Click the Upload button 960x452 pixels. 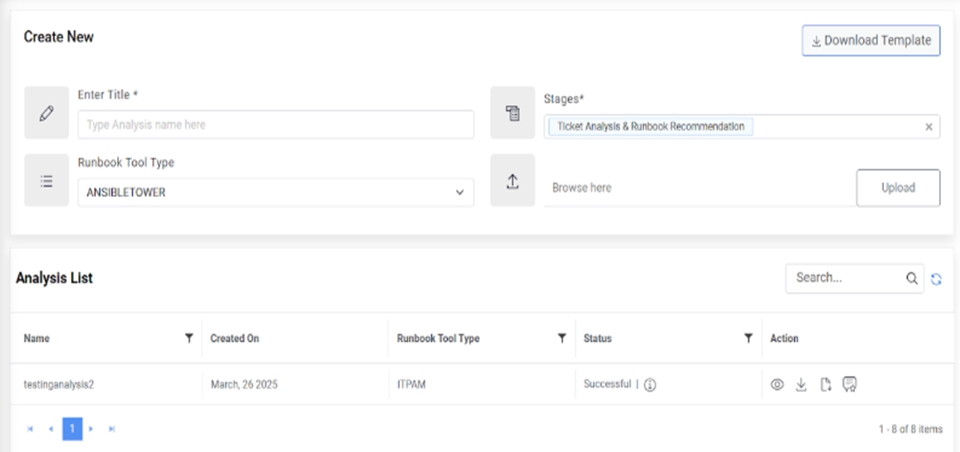(898, 188)
